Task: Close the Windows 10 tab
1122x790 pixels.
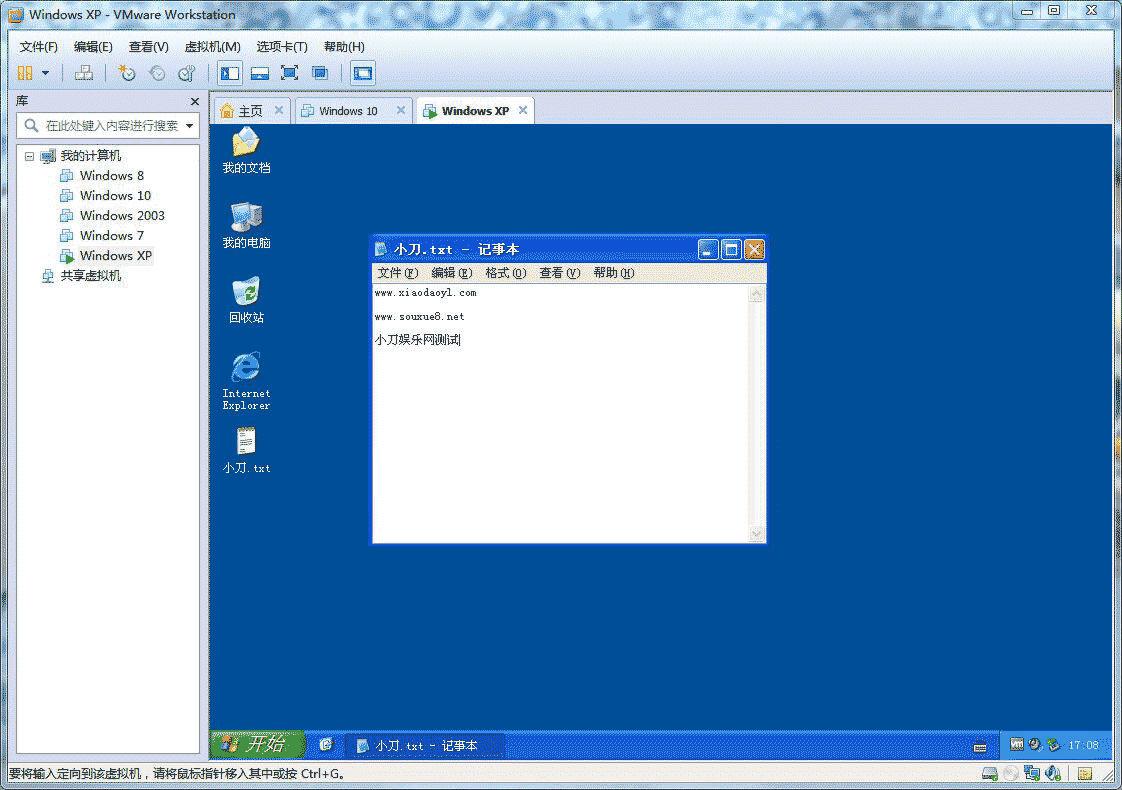Action: pyautogui.click(x=401, y=110)
